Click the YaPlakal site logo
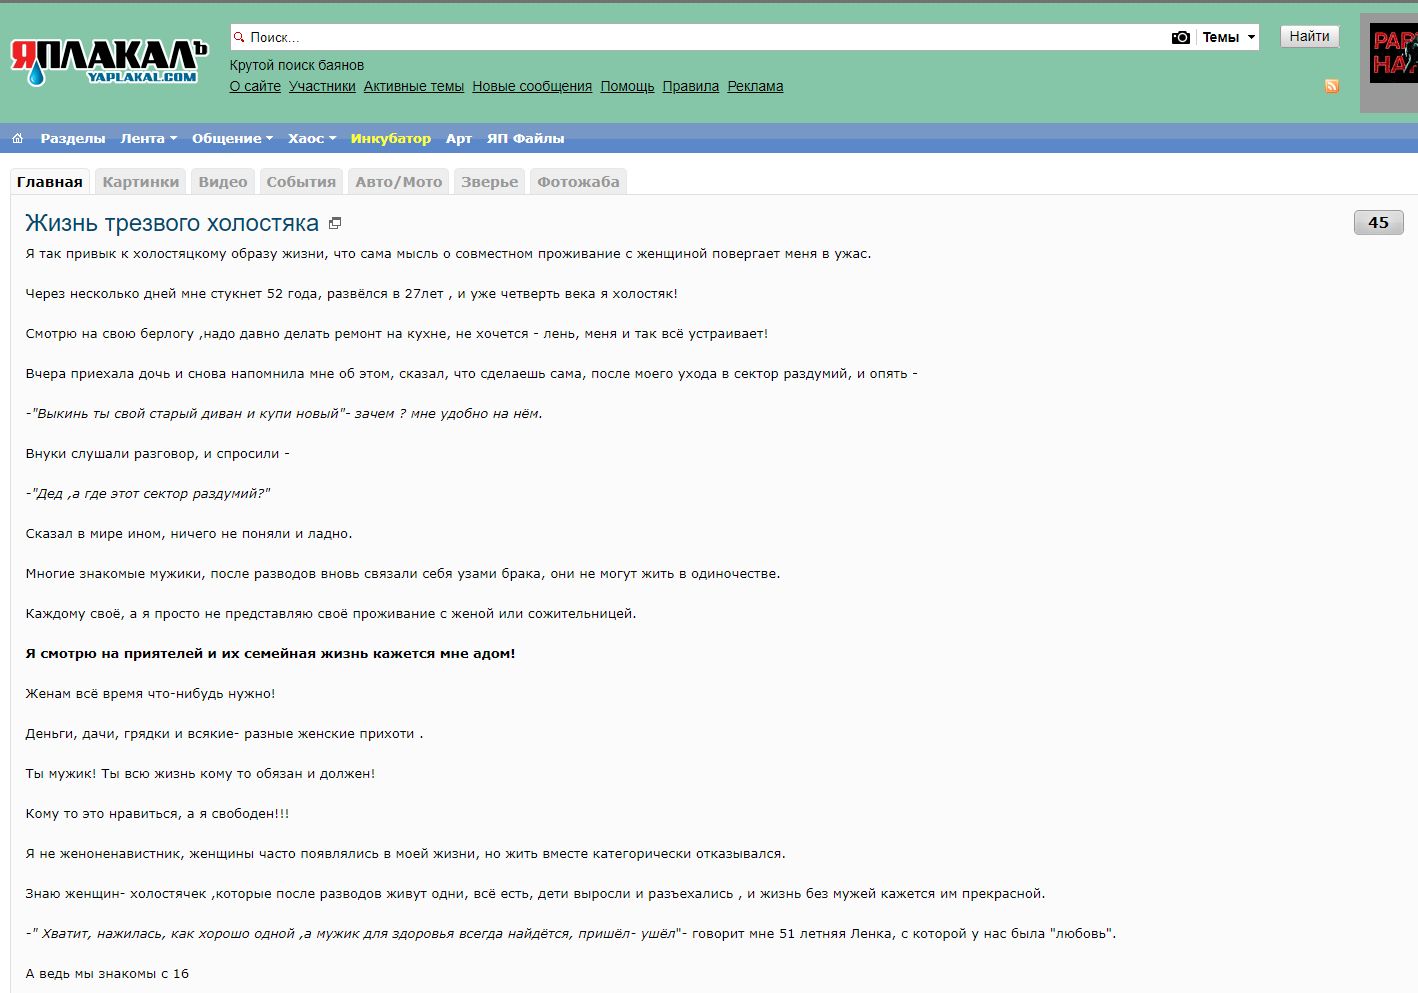The width and height of the screenshot is (1418, 993). [108, 62]
